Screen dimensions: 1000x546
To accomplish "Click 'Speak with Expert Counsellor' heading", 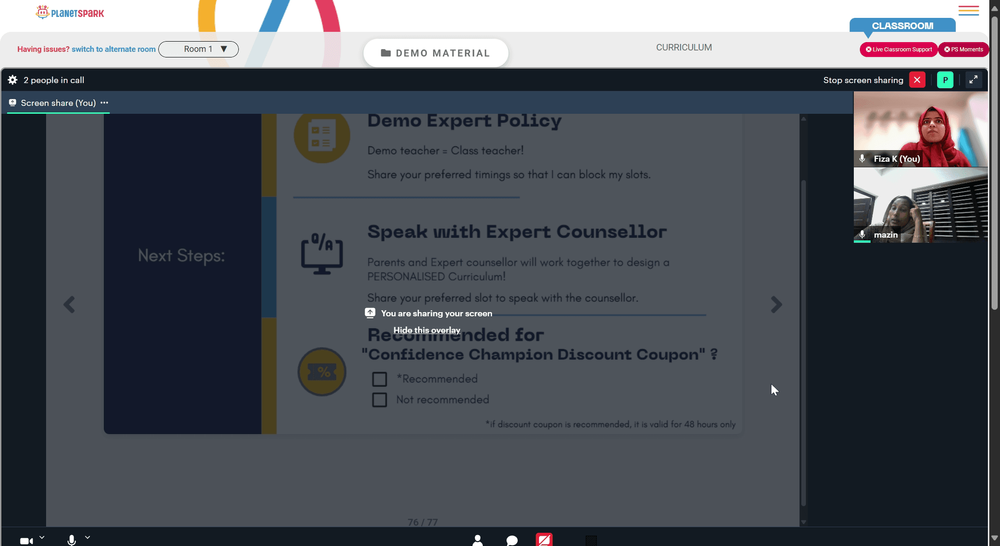I will (x=517, y=232).
